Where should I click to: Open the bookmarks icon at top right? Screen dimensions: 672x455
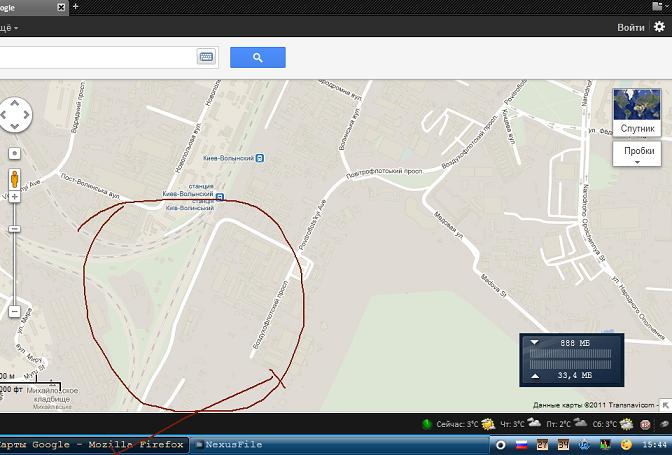pyautogui.click(x=657, y=6)
